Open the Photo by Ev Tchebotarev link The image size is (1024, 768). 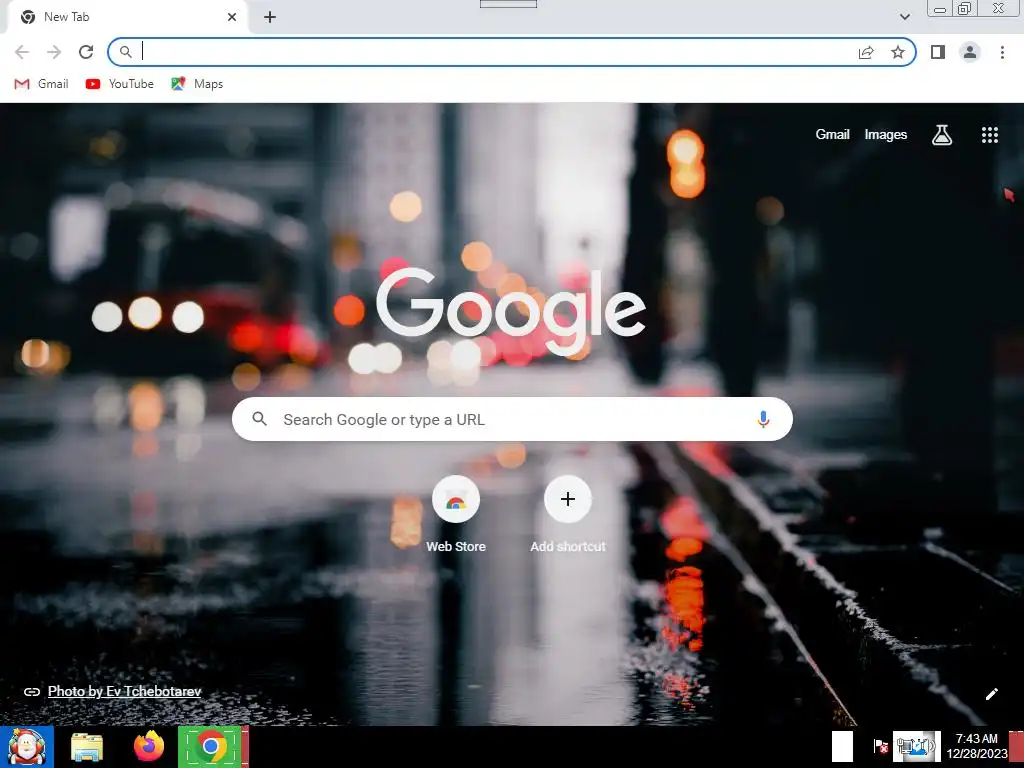[124, 691]
